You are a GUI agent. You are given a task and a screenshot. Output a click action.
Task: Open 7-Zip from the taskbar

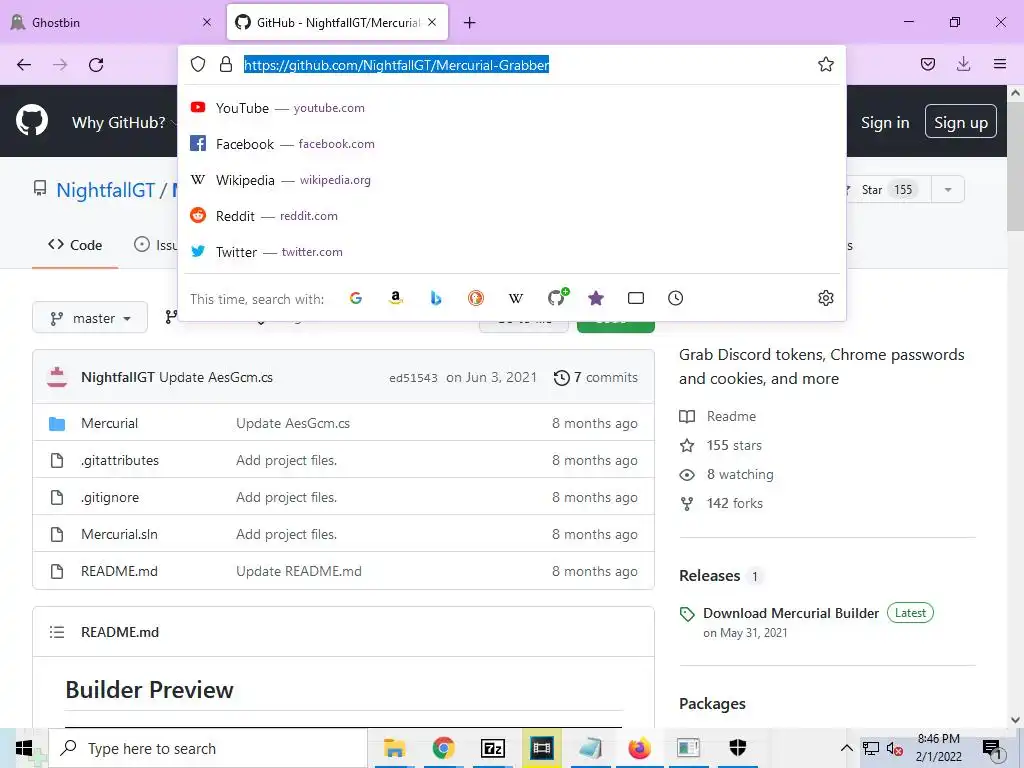(x=492, y=748)
